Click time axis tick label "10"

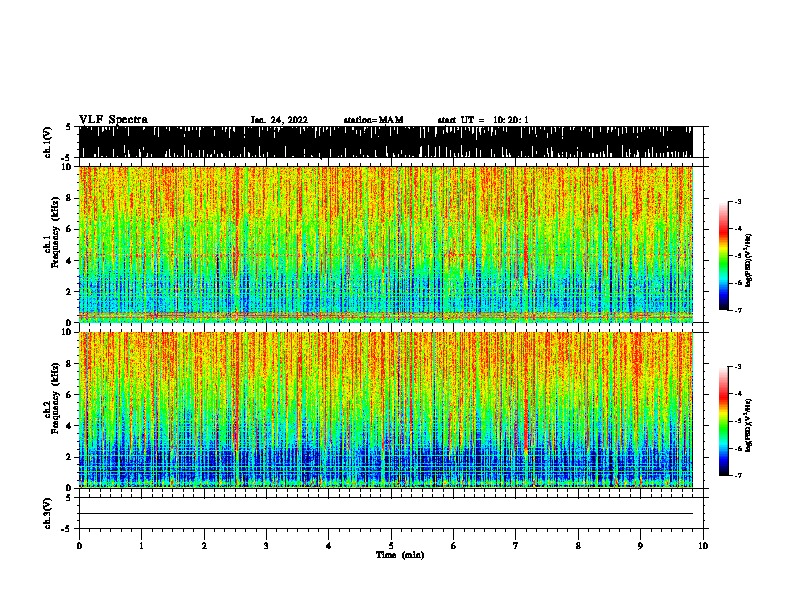pyautogui.click(x=703, y=546)
